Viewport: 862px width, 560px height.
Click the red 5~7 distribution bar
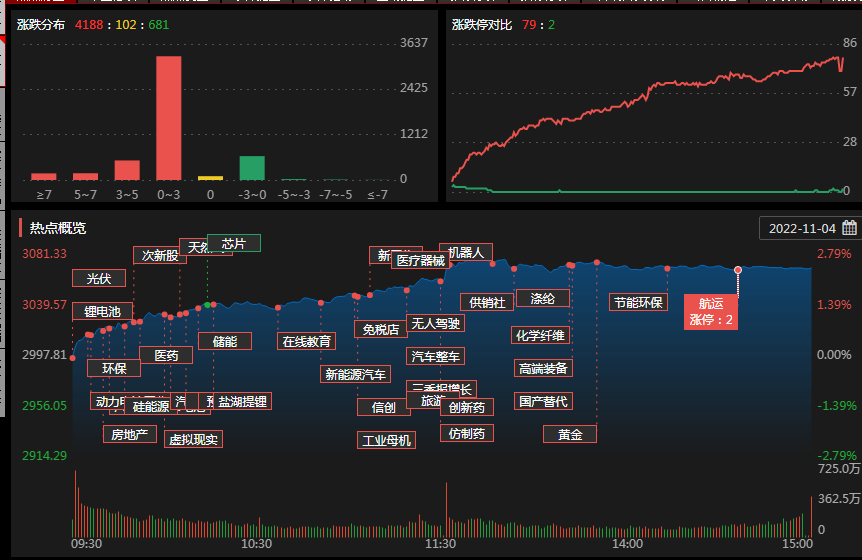[x=86, y=177]
